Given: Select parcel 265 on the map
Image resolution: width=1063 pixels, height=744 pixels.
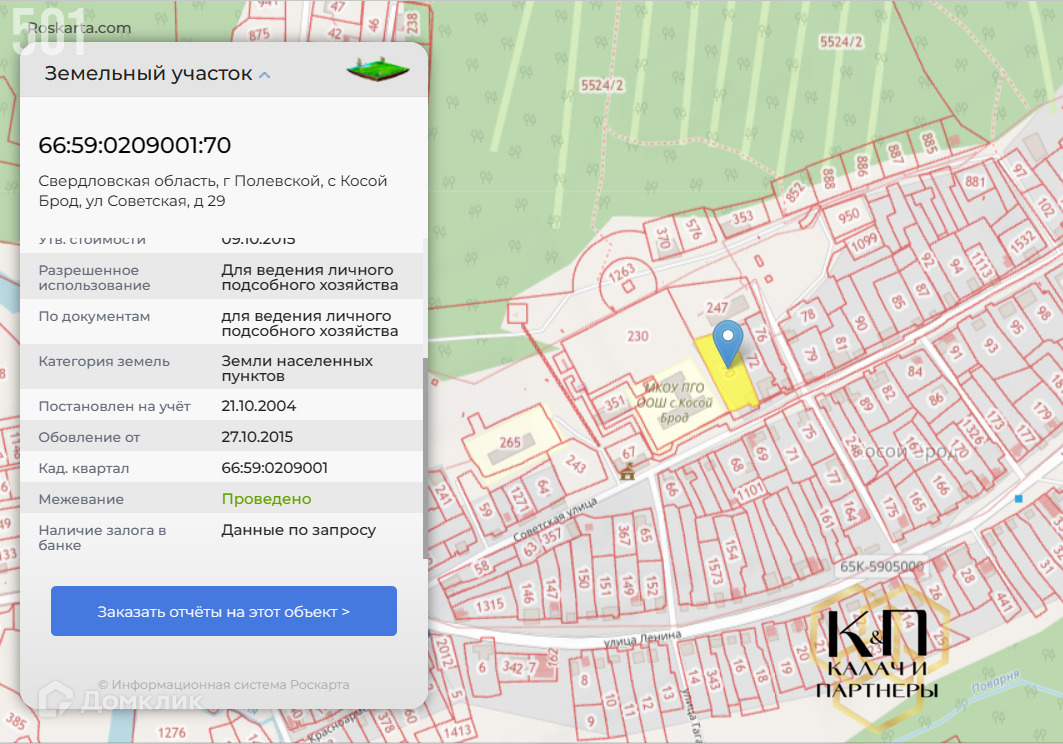Looking at the screenshot, I should [510, 443].
